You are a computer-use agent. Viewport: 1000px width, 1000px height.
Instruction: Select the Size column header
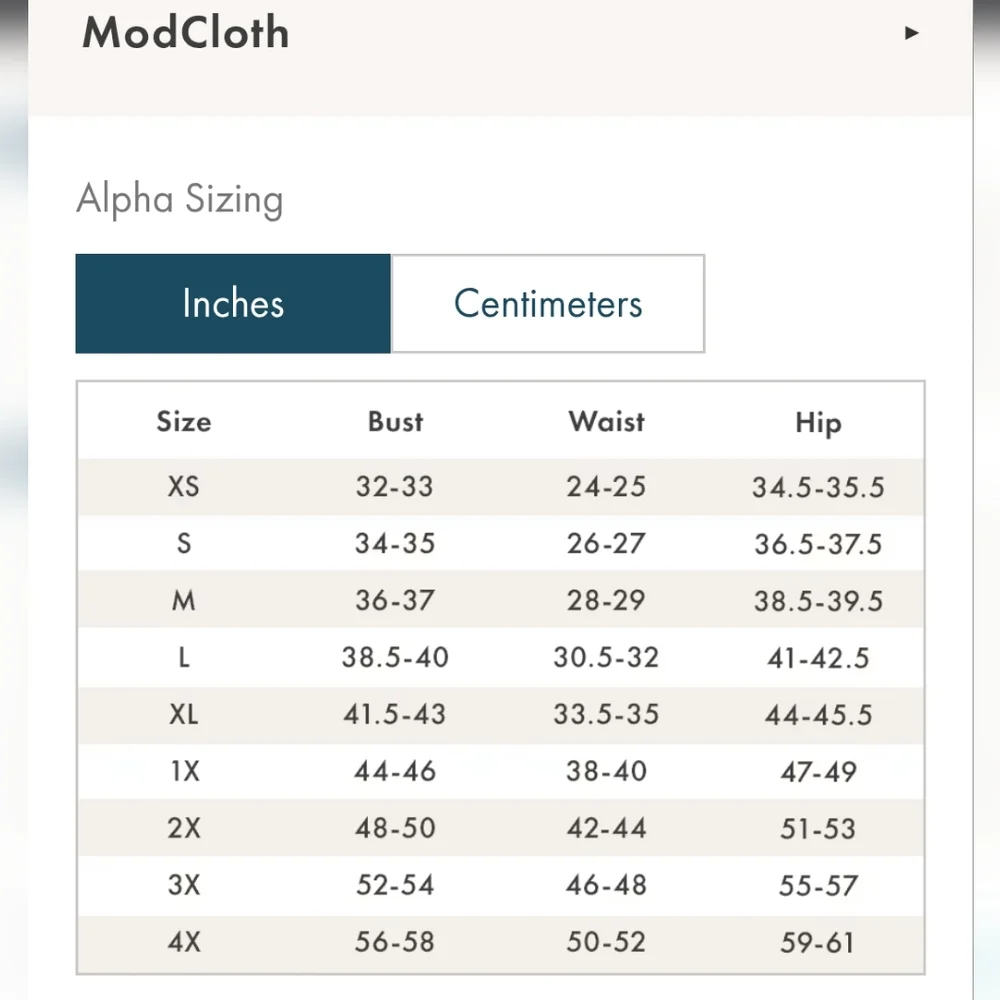tap(184, 422)
